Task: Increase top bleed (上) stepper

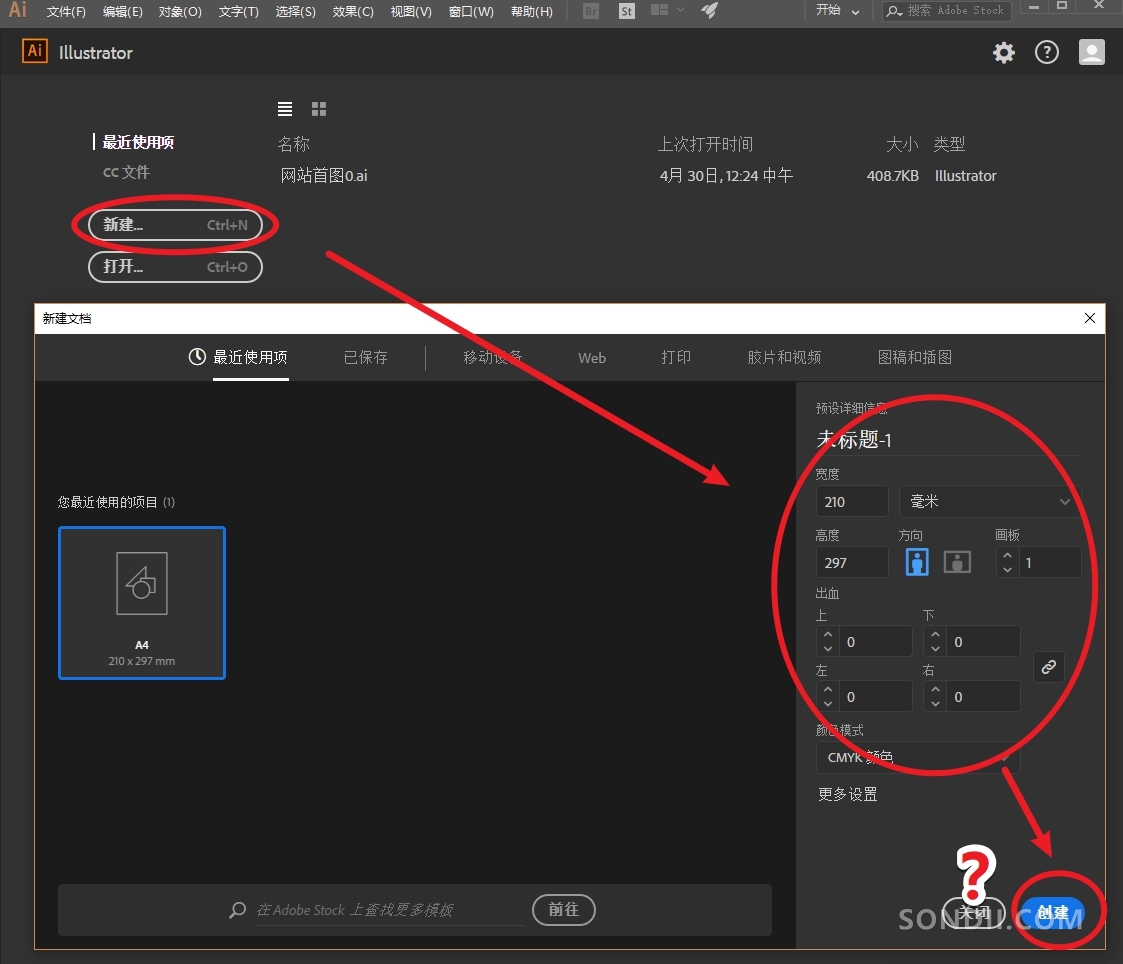Action: [828, 635]
